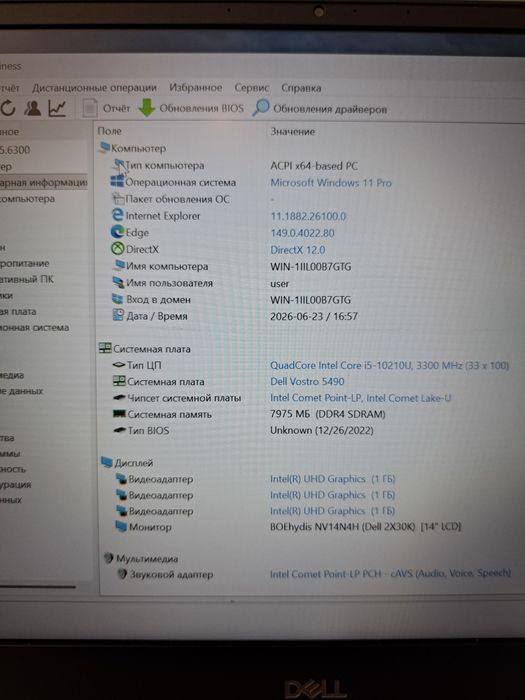This screenshot has height=700, width=525.
Task: Select the ACPI x64-based PC value
Action: coord(314,166)
